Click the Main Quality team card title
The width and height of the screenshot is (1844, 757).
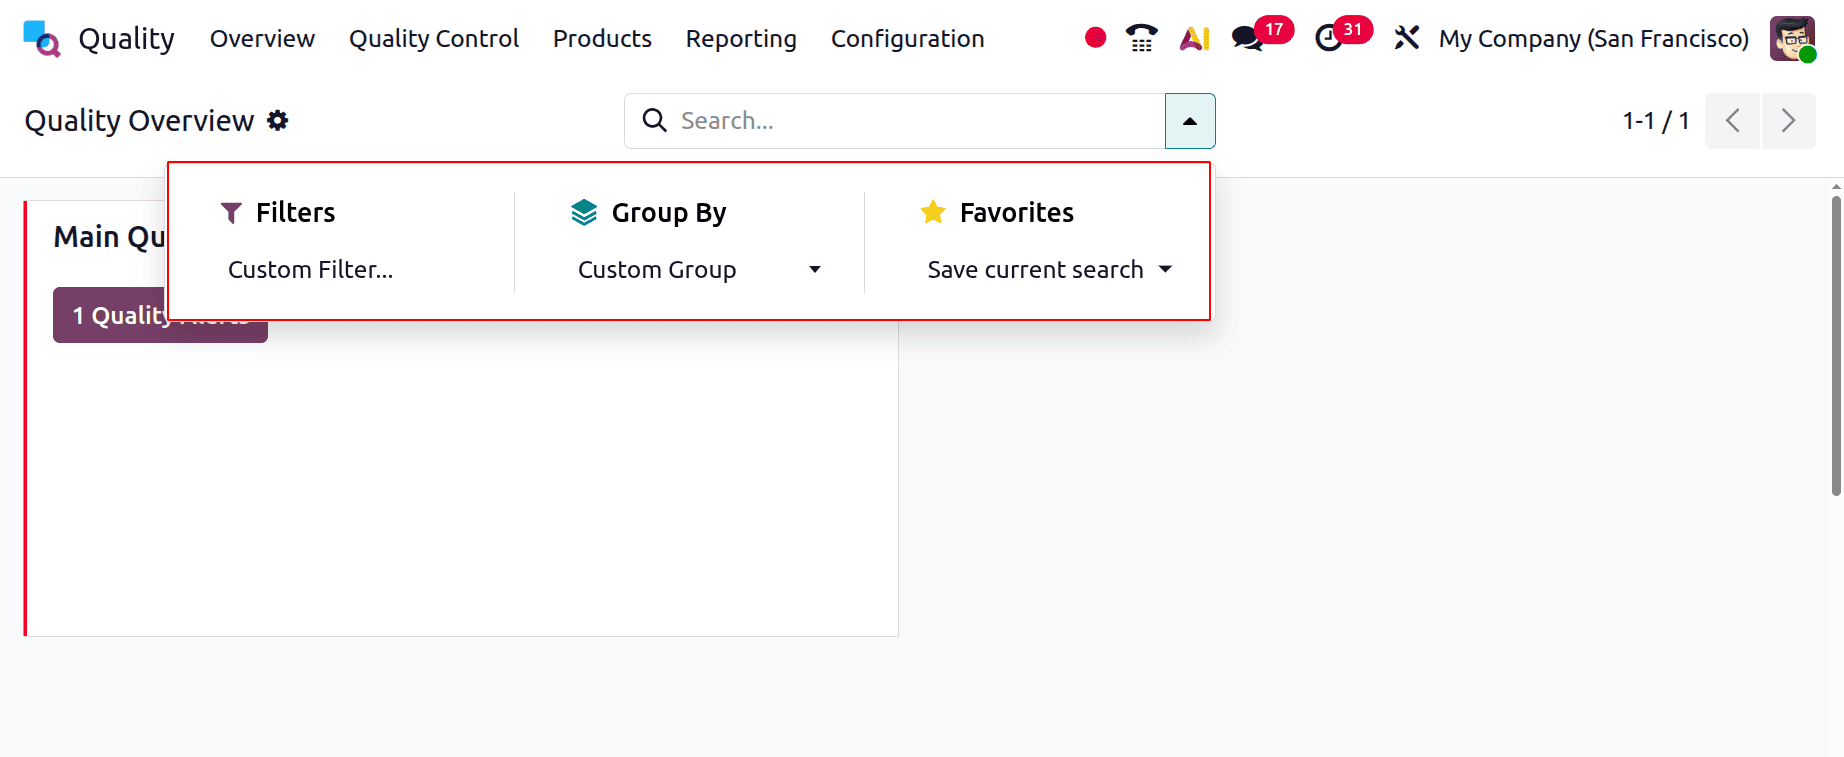click(x=109, y=237)
